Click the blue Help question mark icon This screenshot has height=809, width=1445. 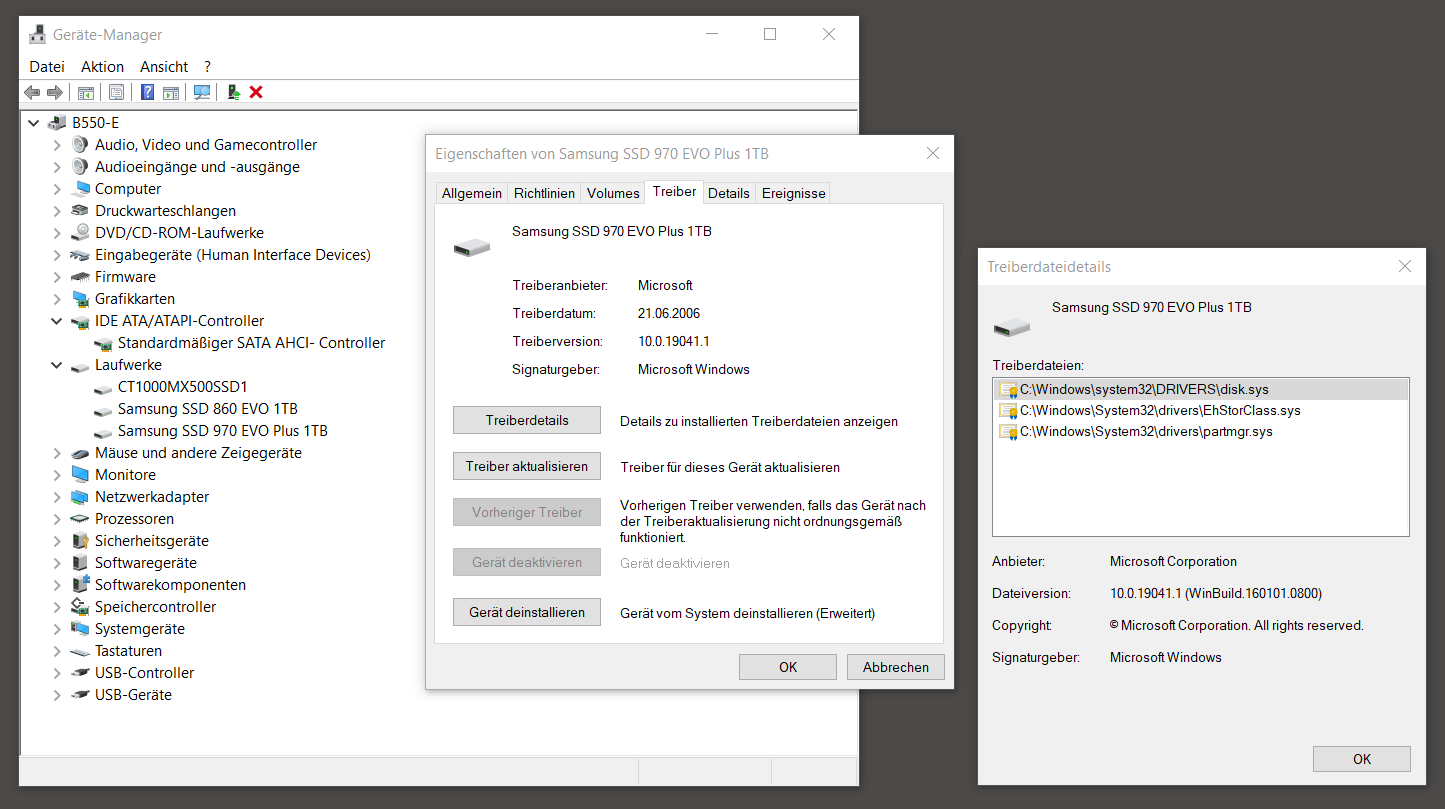pyautogui.click(x=147, y=92)
